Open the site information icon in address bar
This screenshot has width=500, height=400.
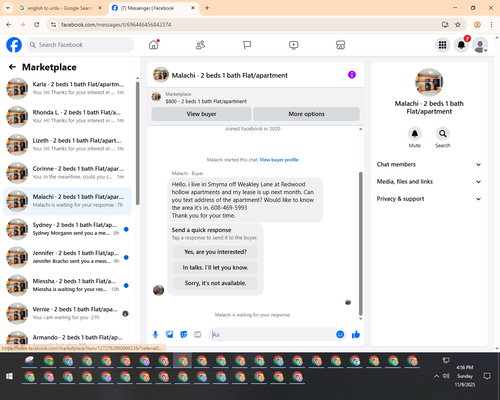click(x=53, y=25)
